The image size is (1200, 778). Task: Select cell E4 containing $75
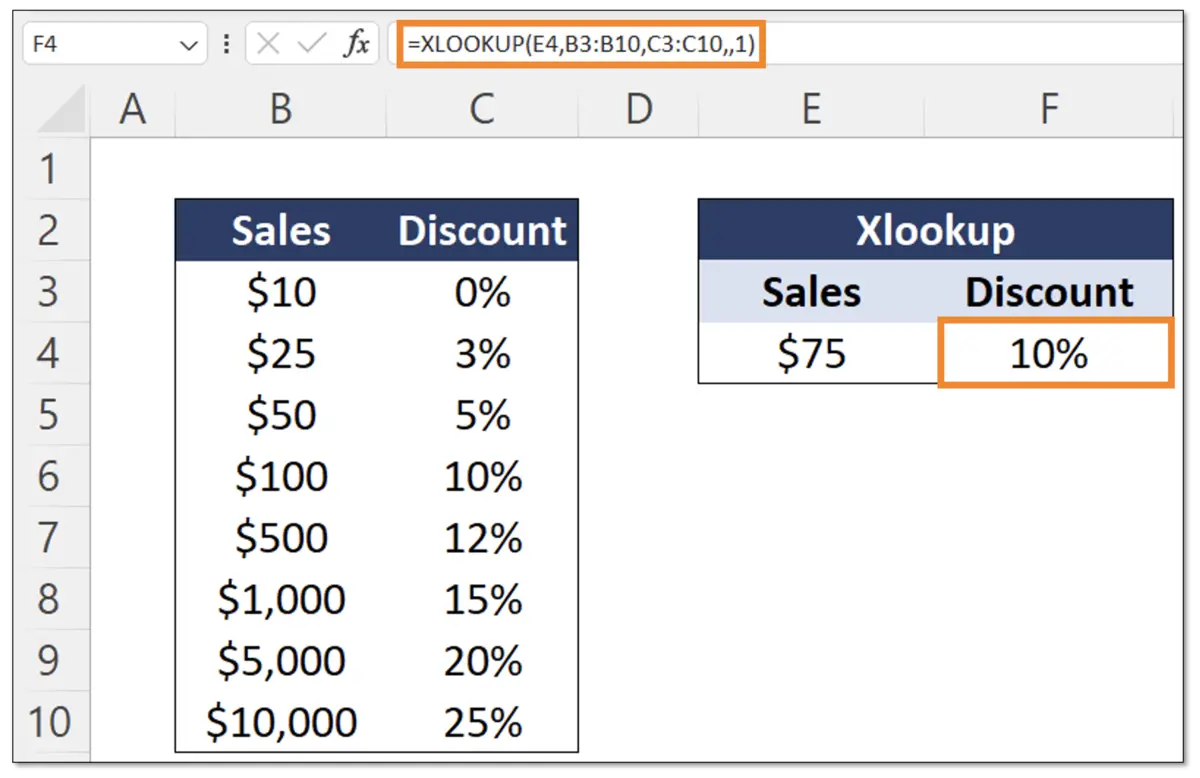tap(812, 353)
